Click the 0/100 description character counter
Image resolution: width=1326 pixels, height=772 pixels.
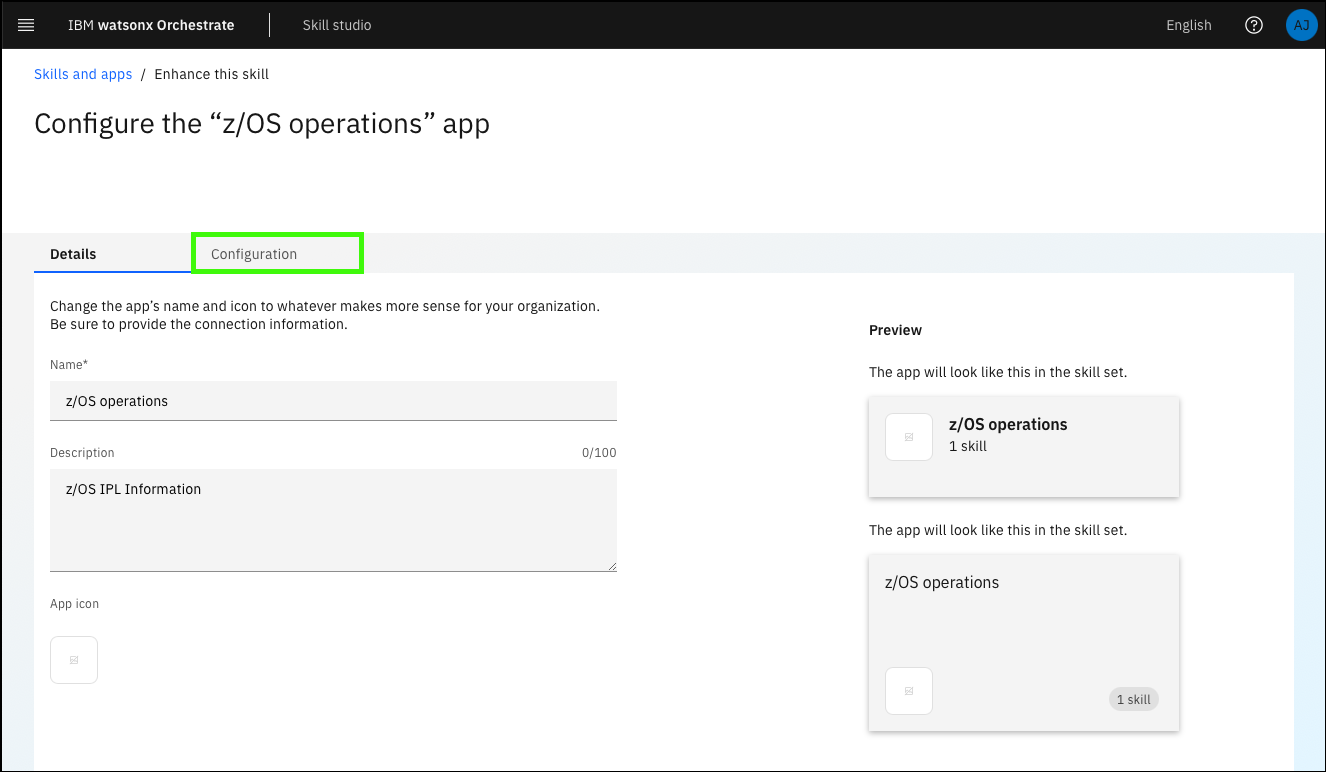pyautogui.click(x=599, y=453)
